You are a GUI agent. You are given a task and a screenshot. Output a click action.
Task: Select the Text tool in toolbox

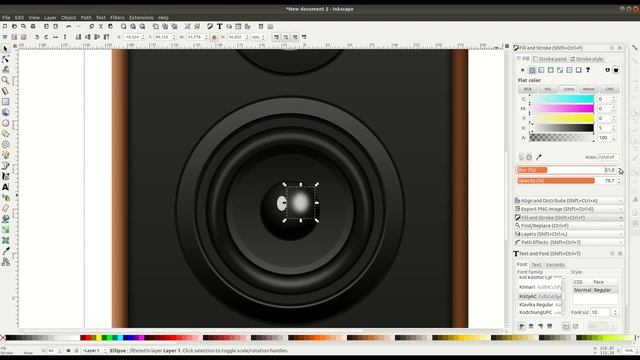pos(5,187)
